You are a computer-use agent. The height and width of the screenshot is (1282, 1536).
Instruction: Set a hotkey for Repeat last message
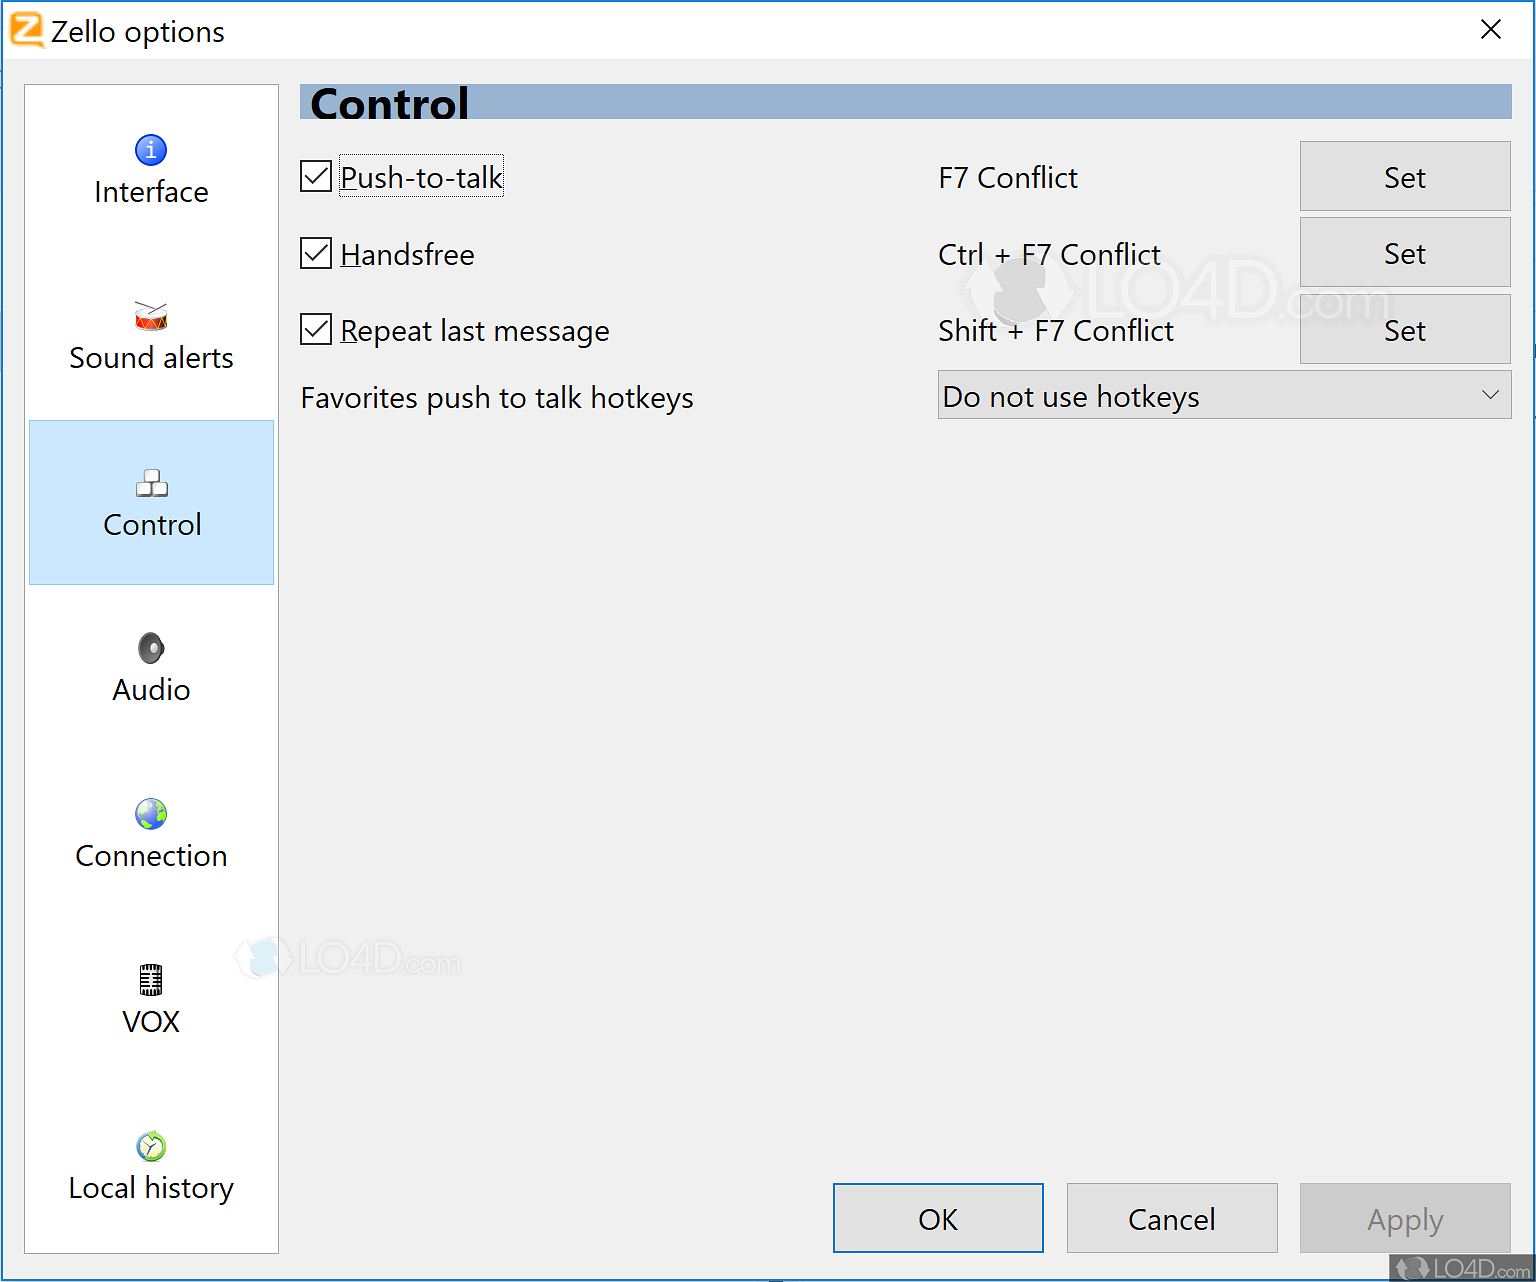(x=1404, y=330)
